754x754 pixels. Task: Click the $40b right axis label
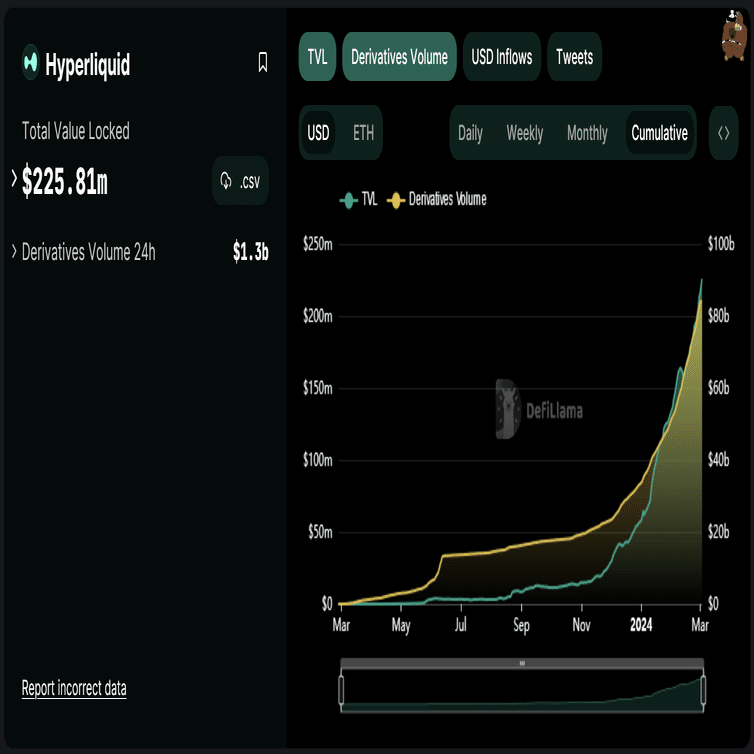[718, 460]
